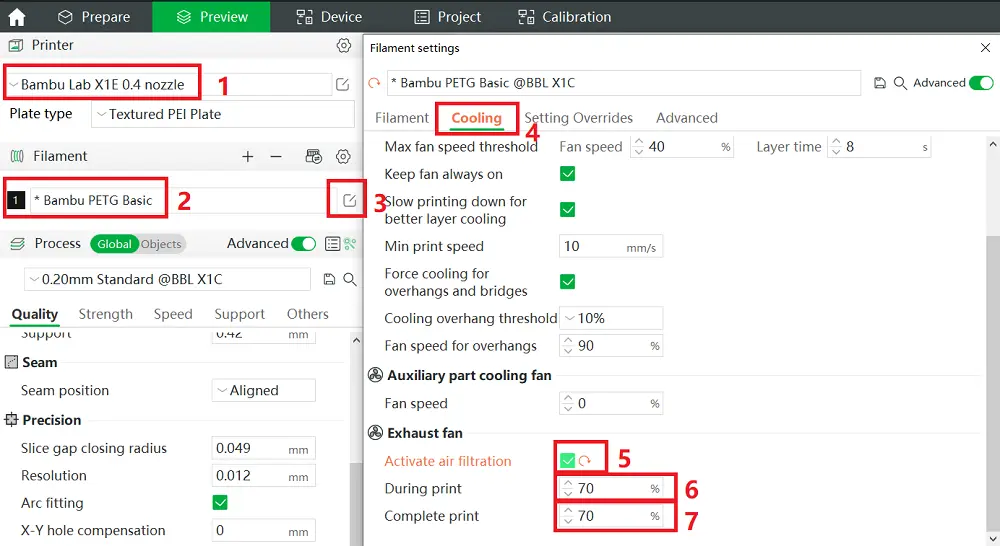Edit the Bambu Lab X1E printer preset

tap(342, 84)
